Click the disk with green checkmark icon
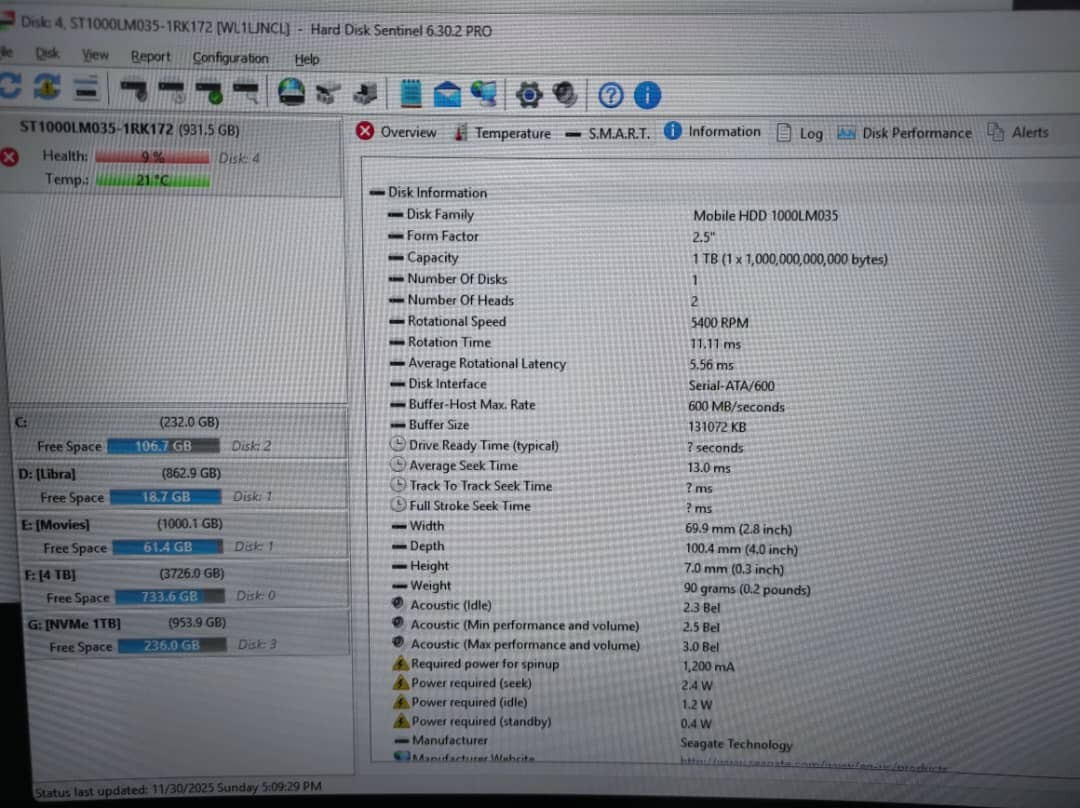The width and height of the screenshot is (1080, 808). [x=209, y=92]
